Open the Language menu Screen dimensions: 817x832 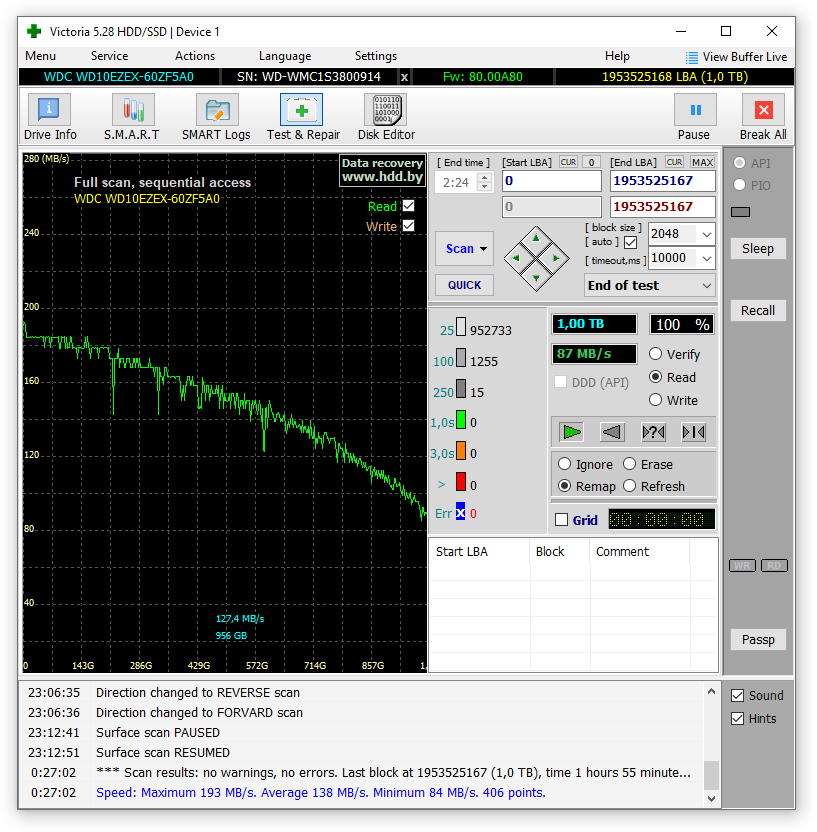coord(284,56)
